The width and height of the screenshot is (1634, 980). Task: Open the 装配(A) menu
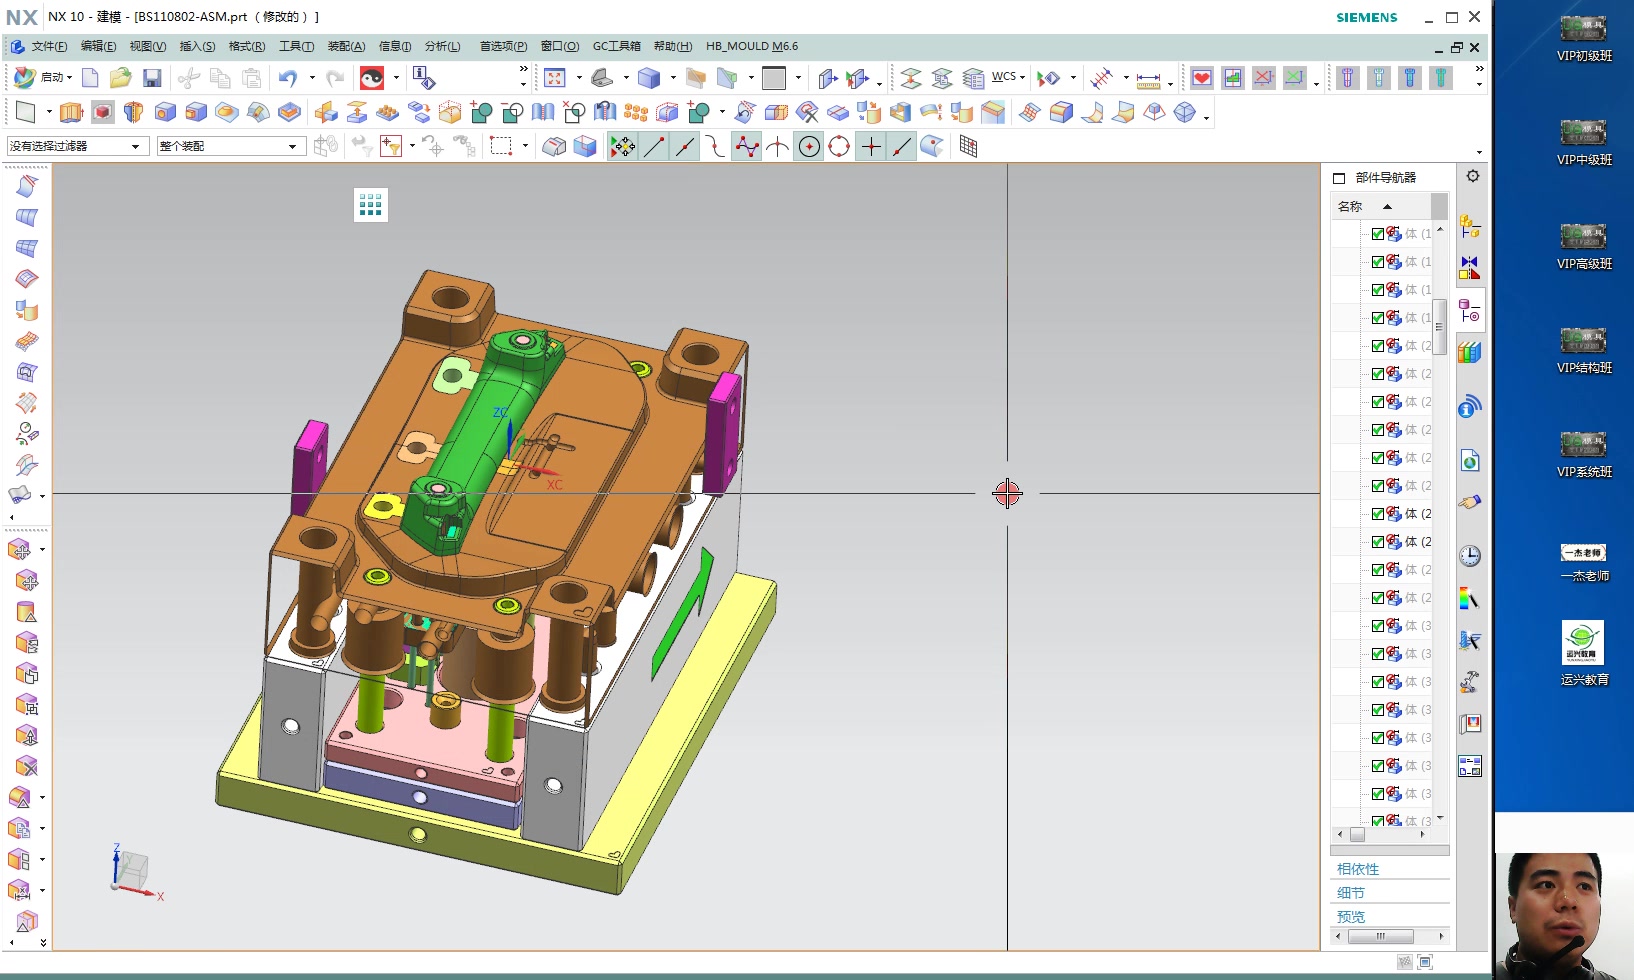(346, 47)
